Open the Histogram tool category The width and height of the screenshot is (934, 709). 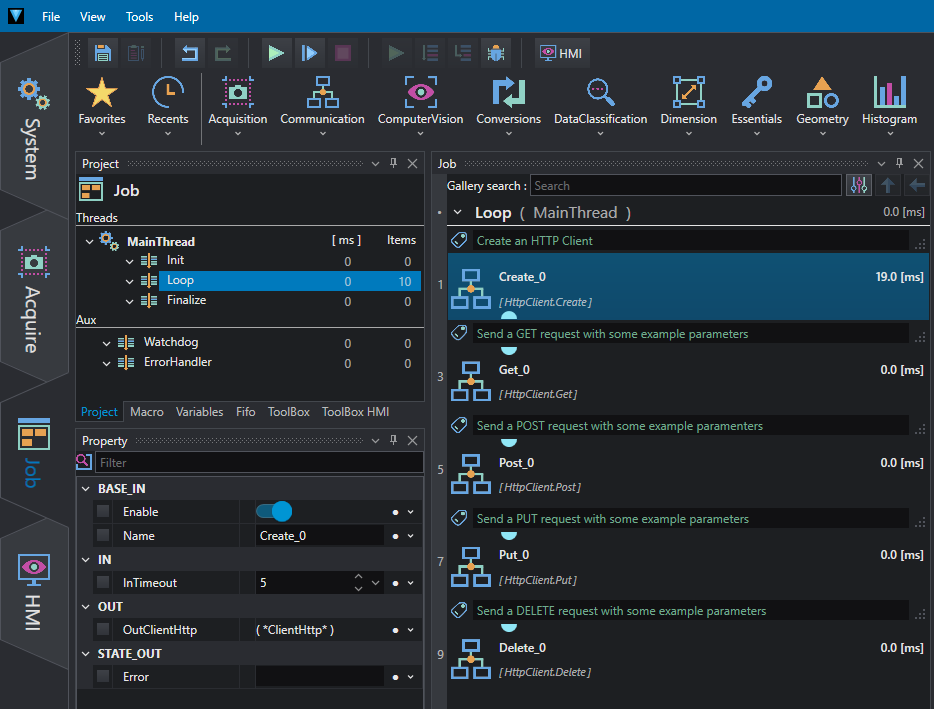[889, 105]
